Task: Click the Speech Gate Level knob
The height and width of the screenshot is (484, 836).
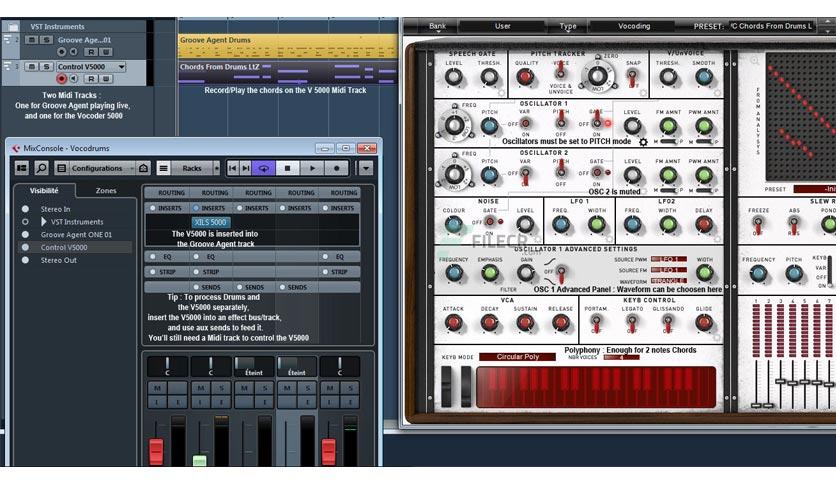Action: pos(454,77)
